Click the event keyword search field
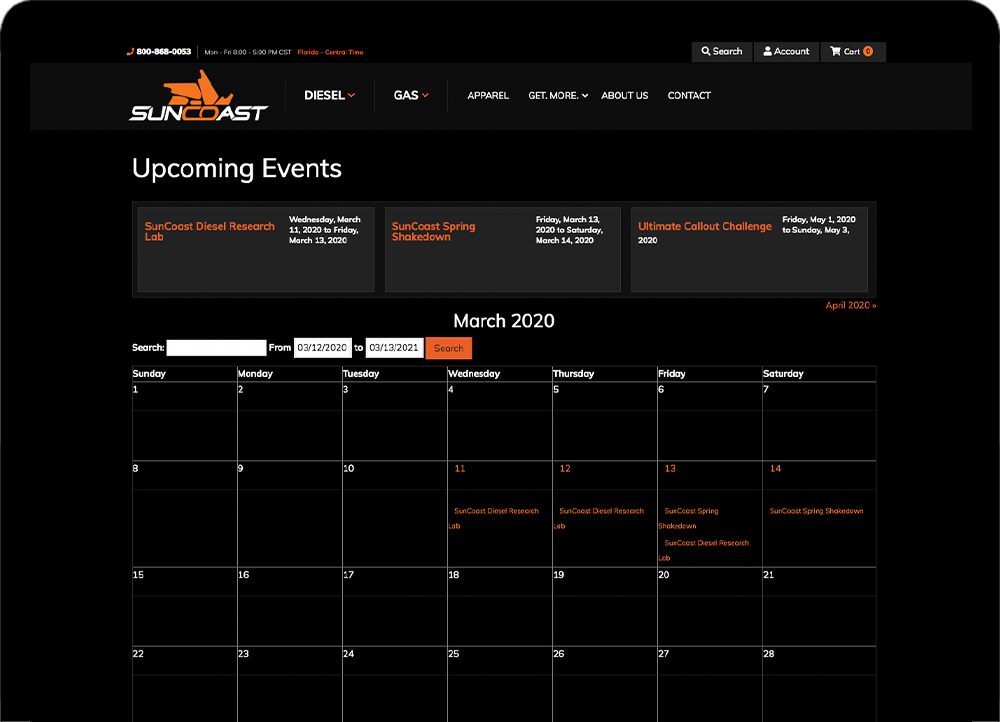Image resolution: width=1000 pixels, height=722 pixels. pyautogui.click(x=216, y=348)
